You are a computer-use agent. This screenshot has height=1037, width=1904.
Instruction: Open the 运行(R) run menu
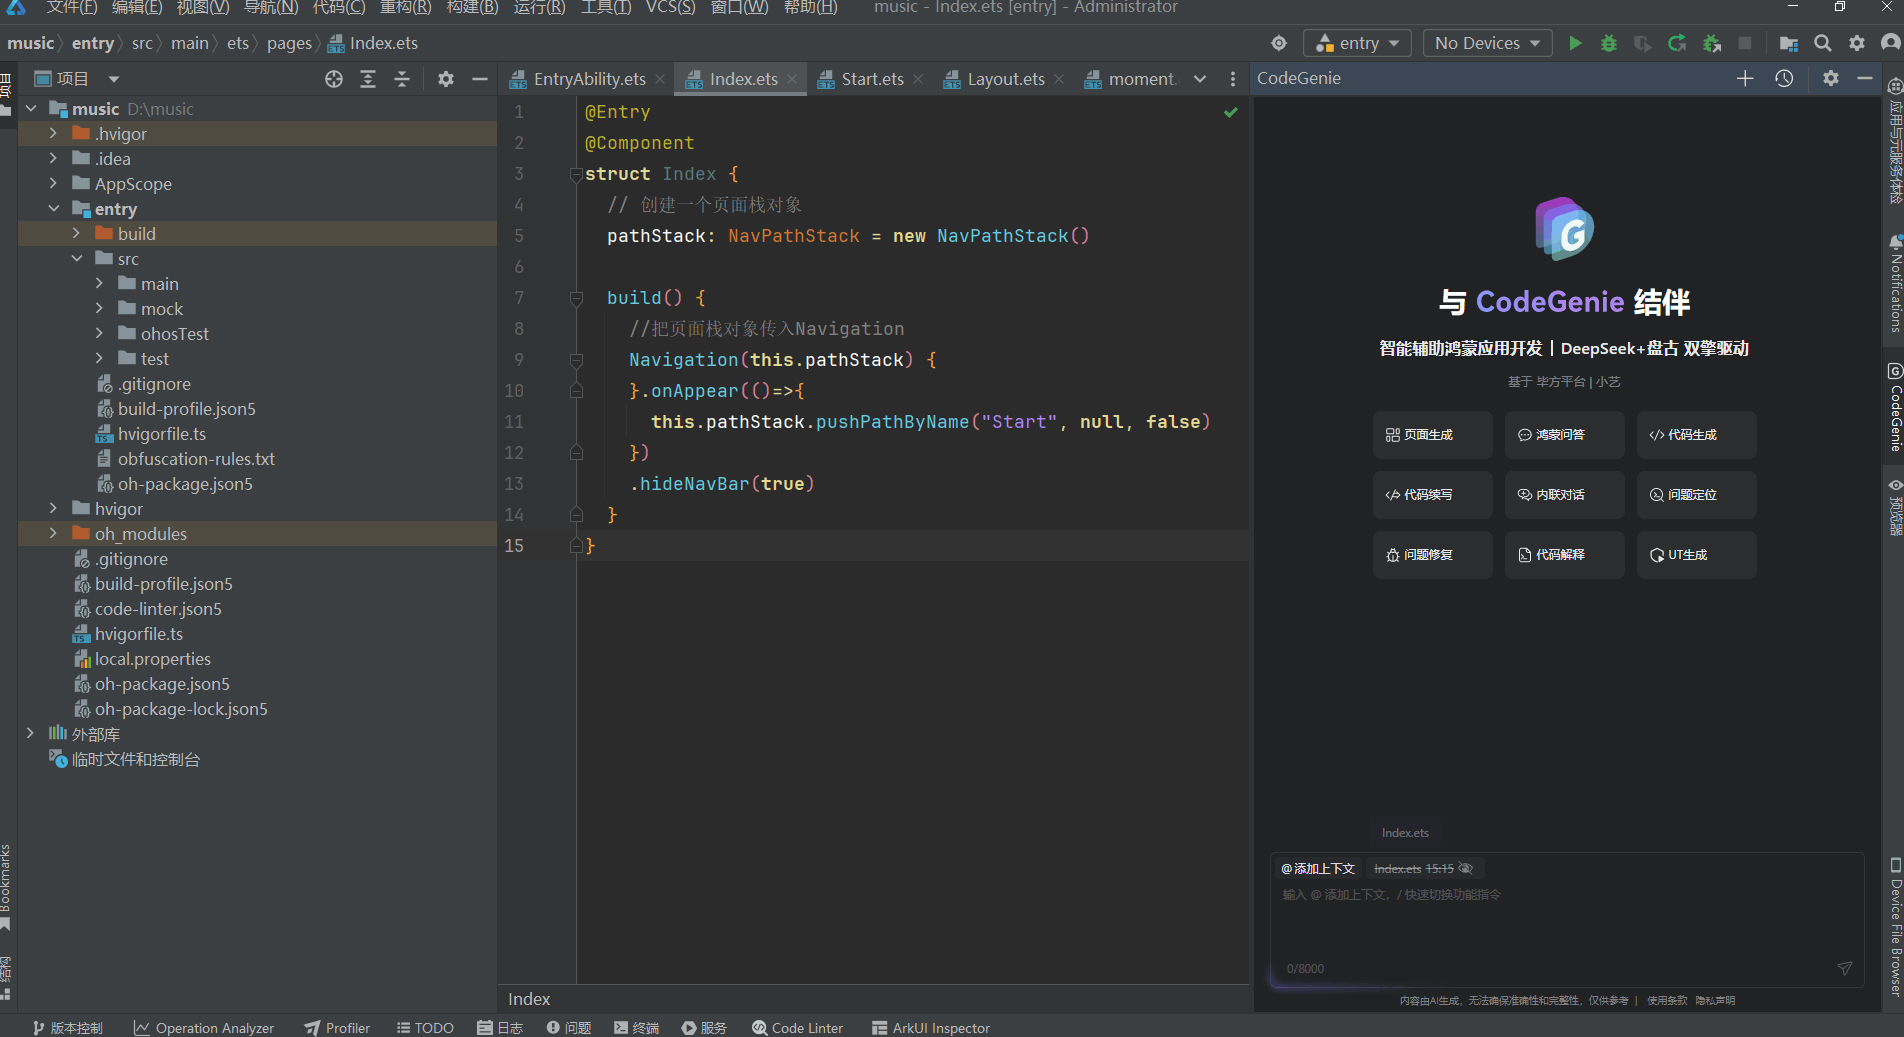pos(539,8)
